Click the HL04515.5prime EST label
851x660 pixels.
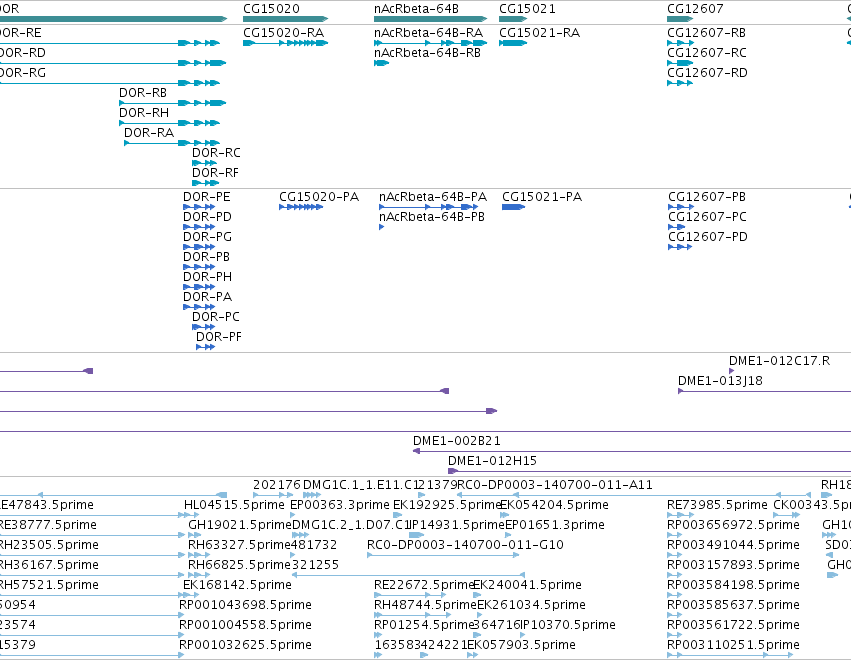(234, 505)
